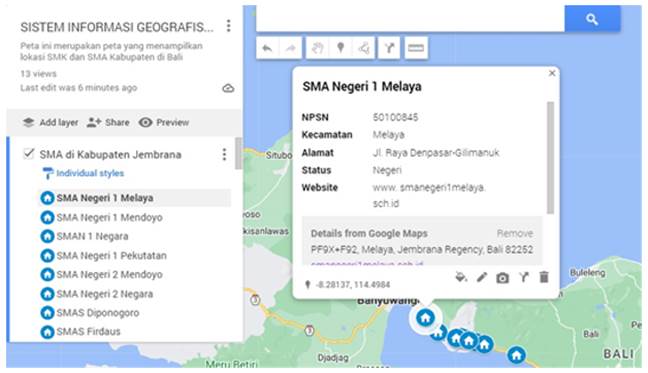Open style paint bucket in info popup
This screenshot has height=373, width=648.
click(x=461, y=277)
